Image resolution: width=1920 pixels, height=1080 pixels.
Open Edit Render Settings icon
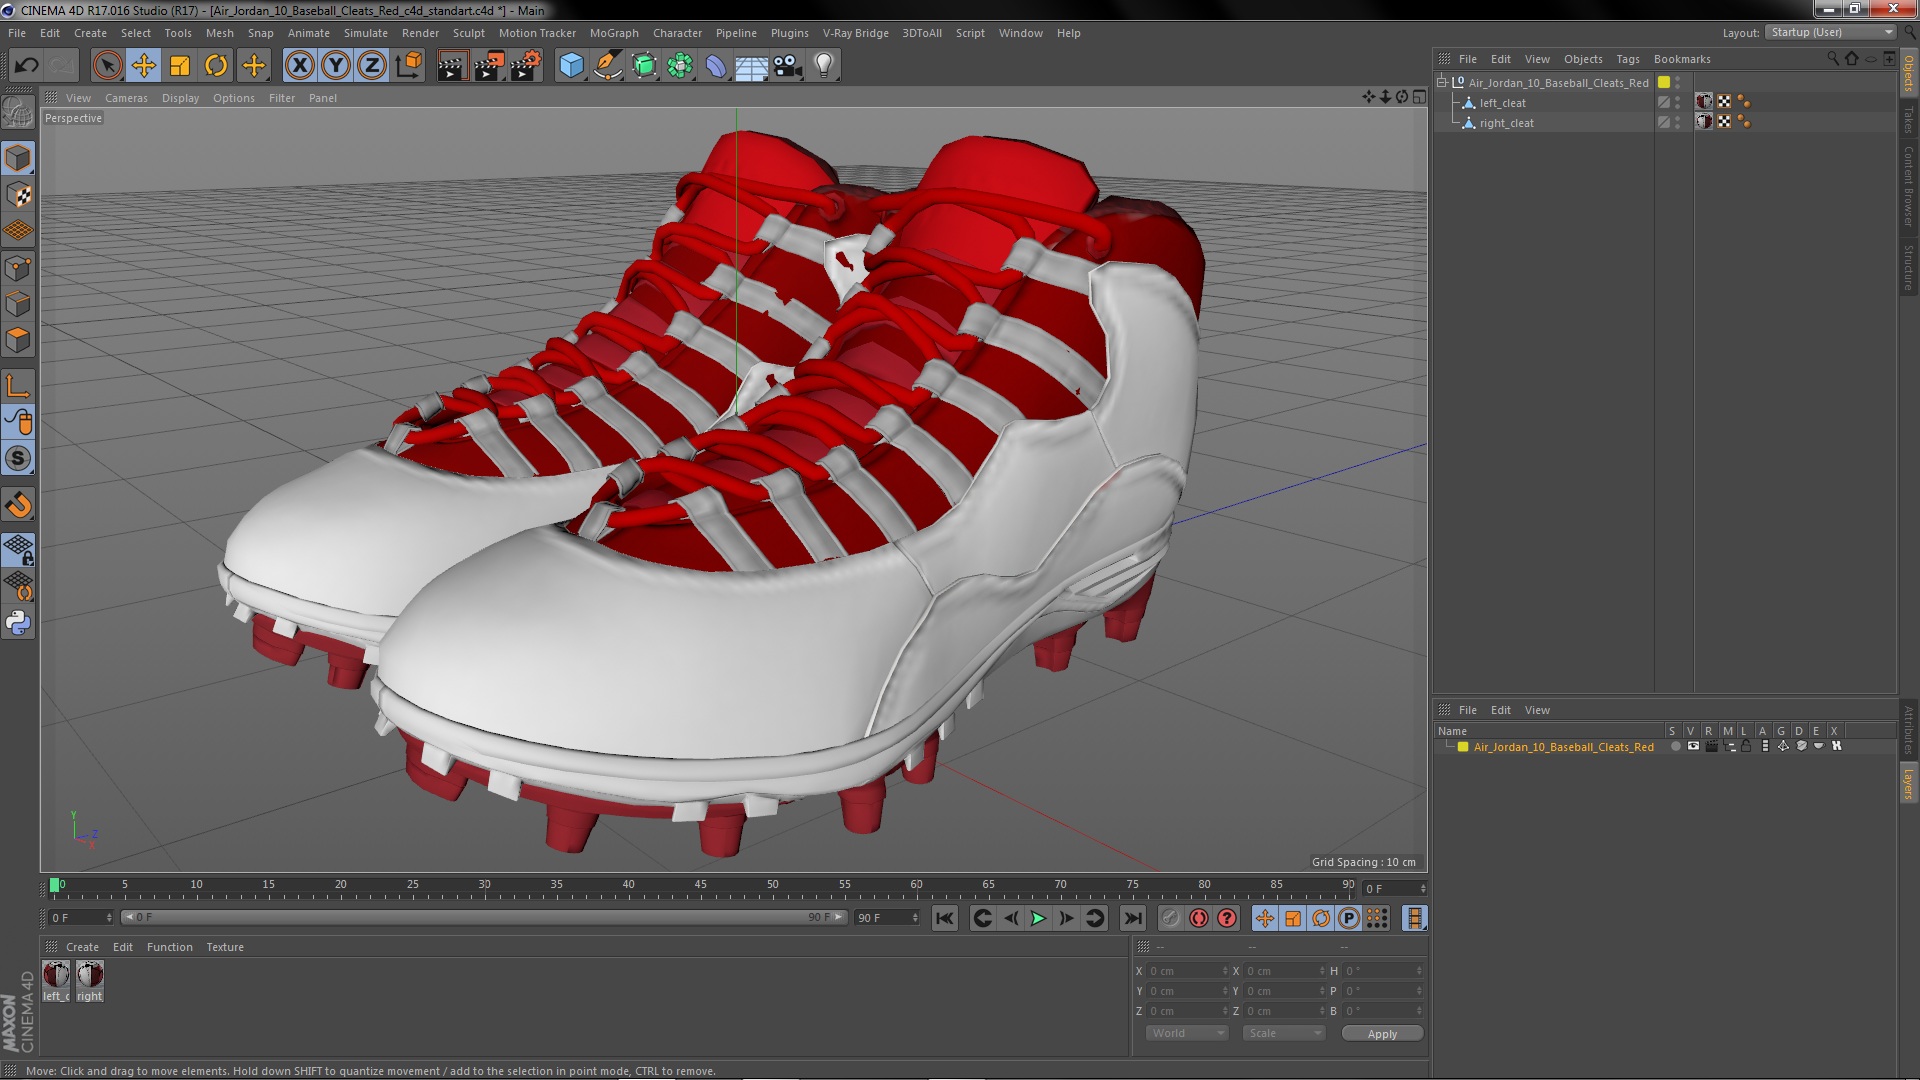525,66
